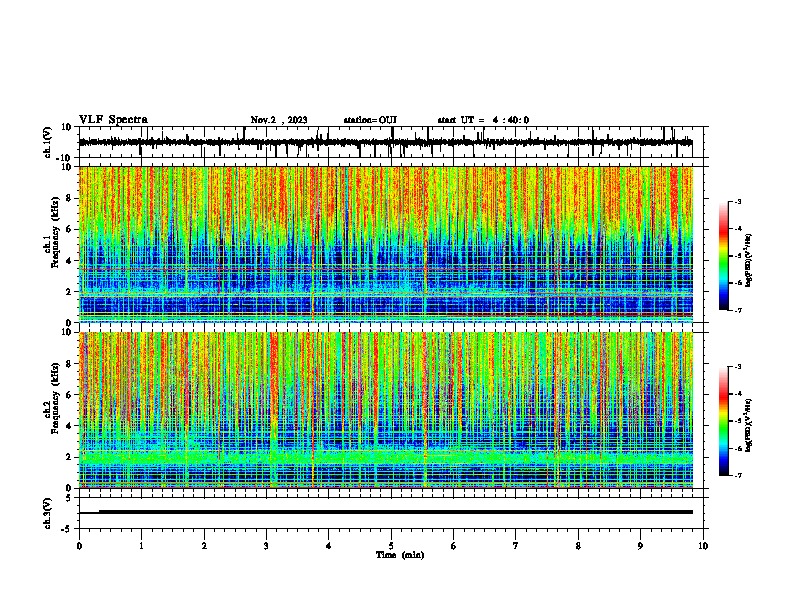Select the "start UT = 4 :40: 0" text
Screen dimensions: 792x612
[483, 120]
